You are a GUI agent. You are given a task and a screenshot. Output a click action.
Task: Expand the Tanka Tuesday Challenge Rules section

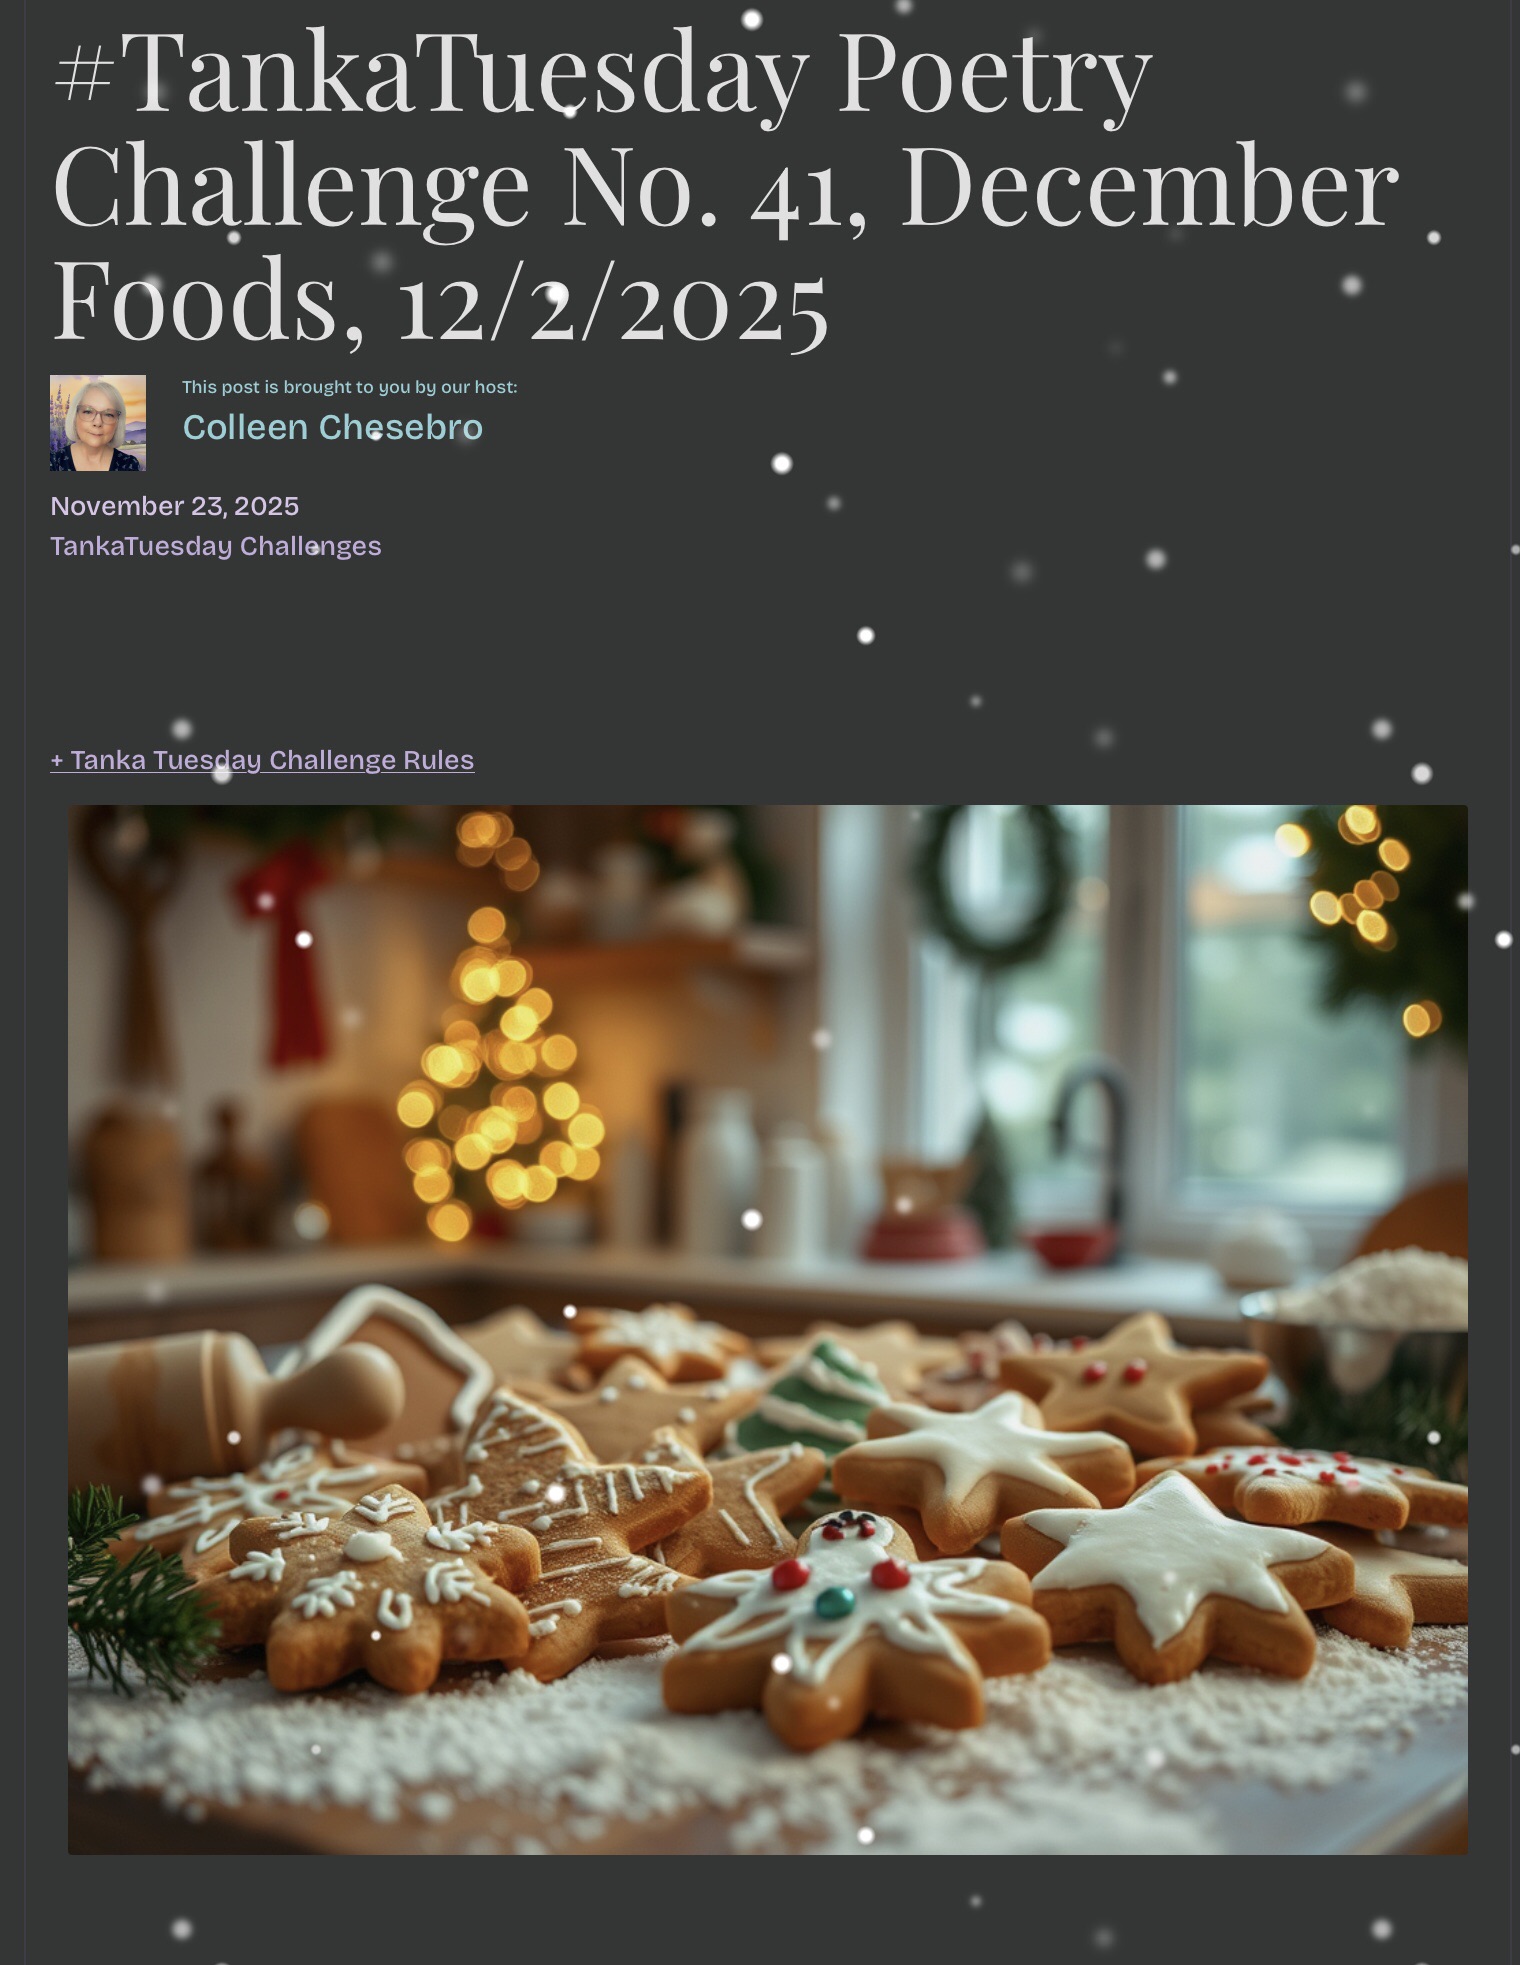262,760
